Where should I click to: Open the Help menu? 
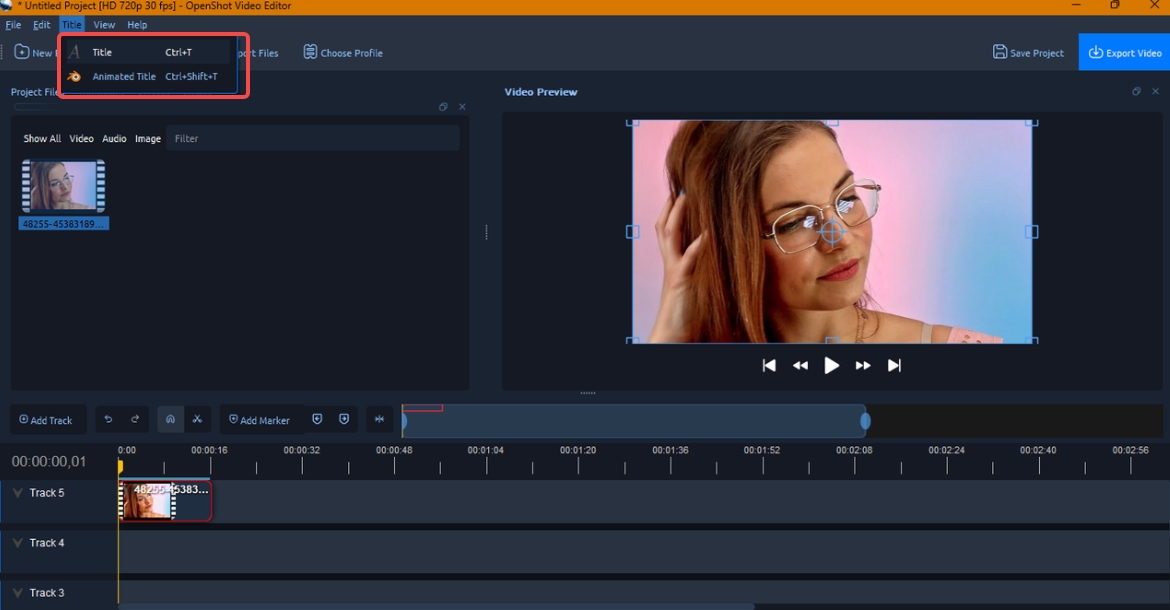point(137,25)
